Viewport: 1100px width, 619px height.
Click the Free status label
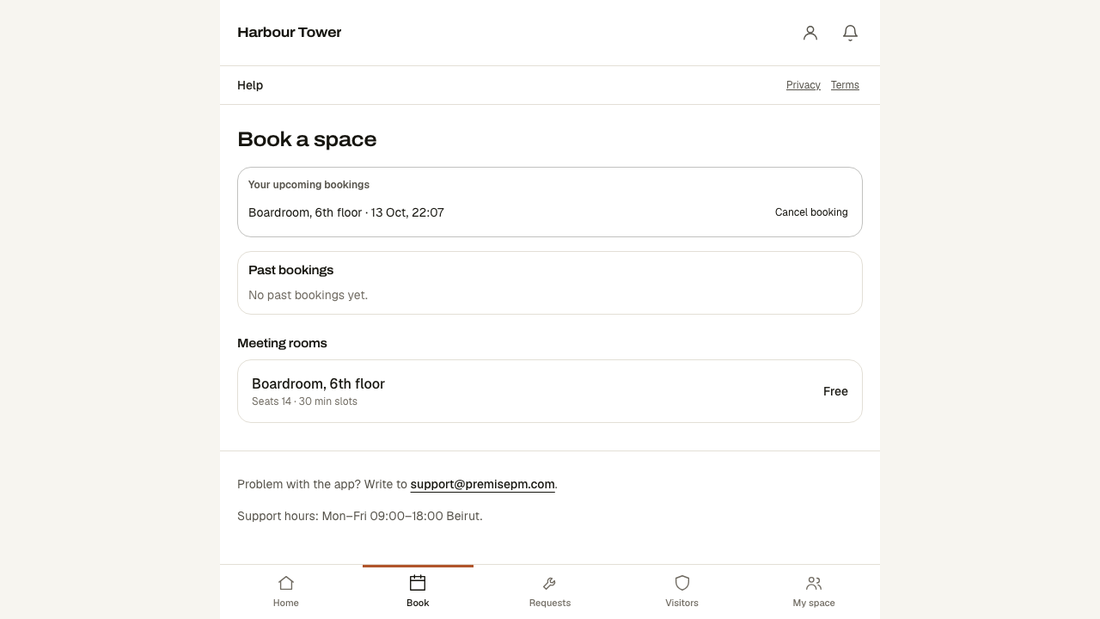(835, 391)
